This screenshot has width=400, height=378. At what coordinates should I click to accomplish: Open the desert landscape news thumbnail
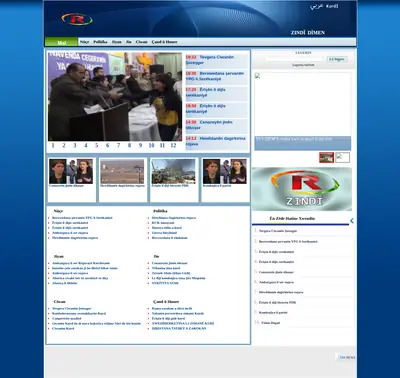tap(122, 171)
